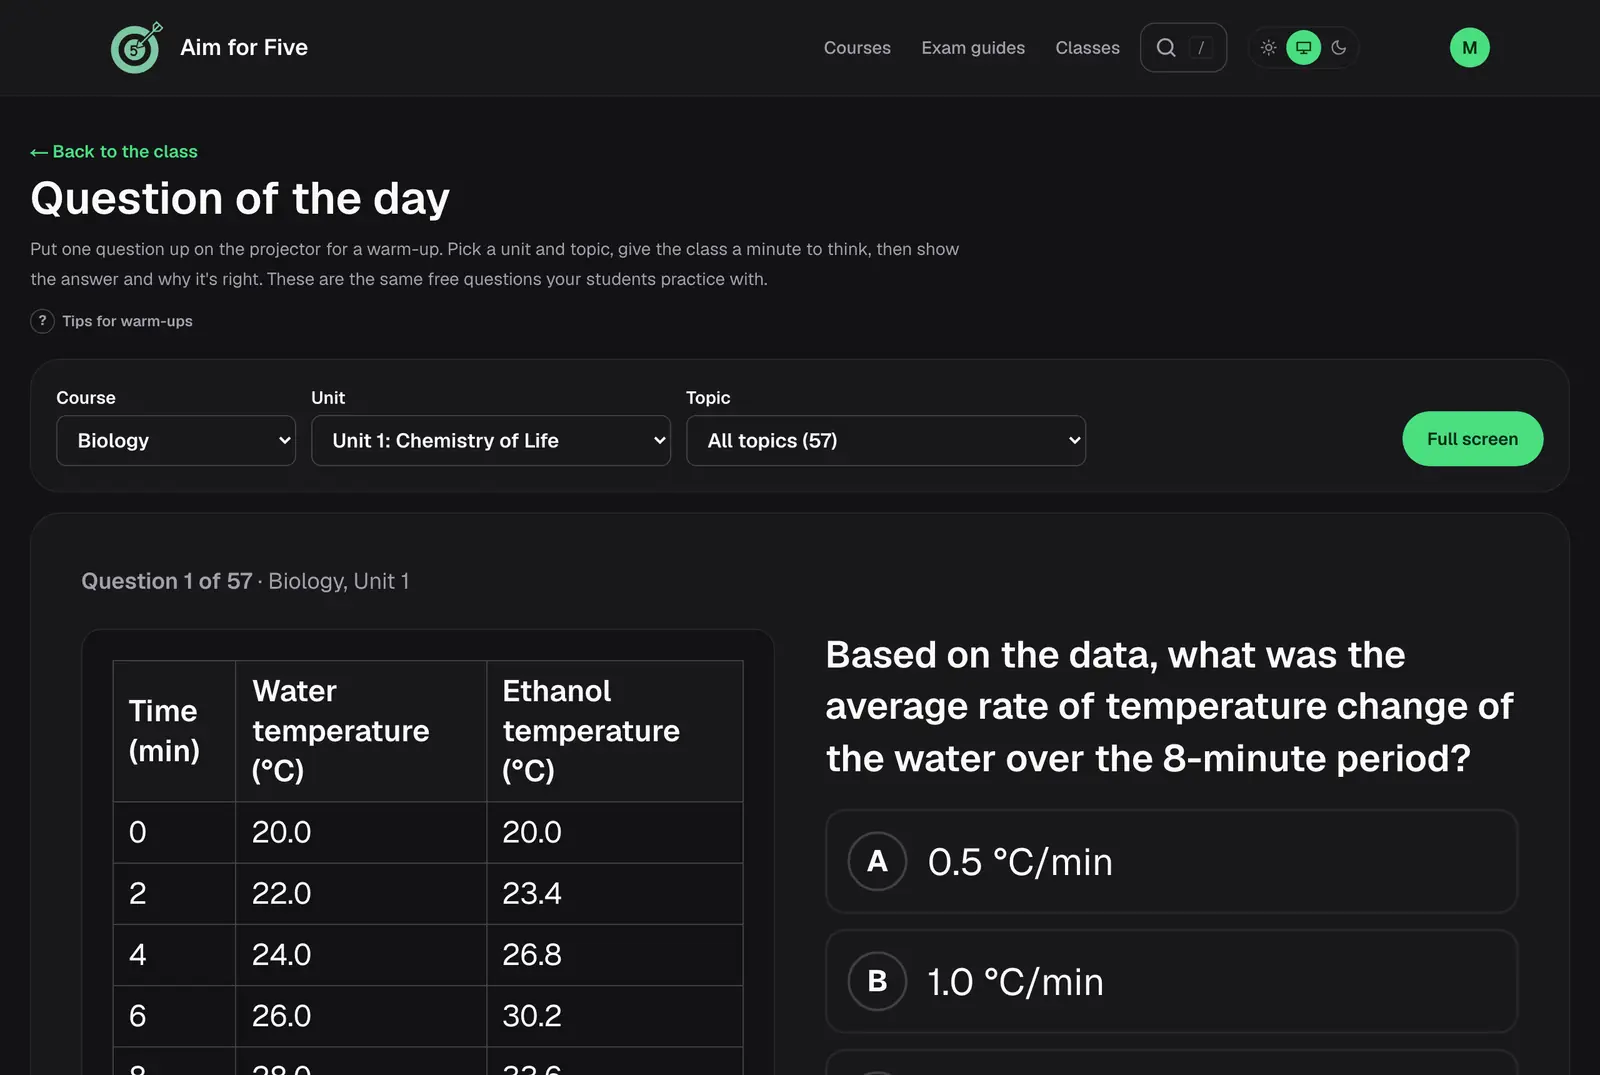This screenshot has height=1075, width=1600.
Task: Click the Full screen button
Action: click(x=1472, y=439)
